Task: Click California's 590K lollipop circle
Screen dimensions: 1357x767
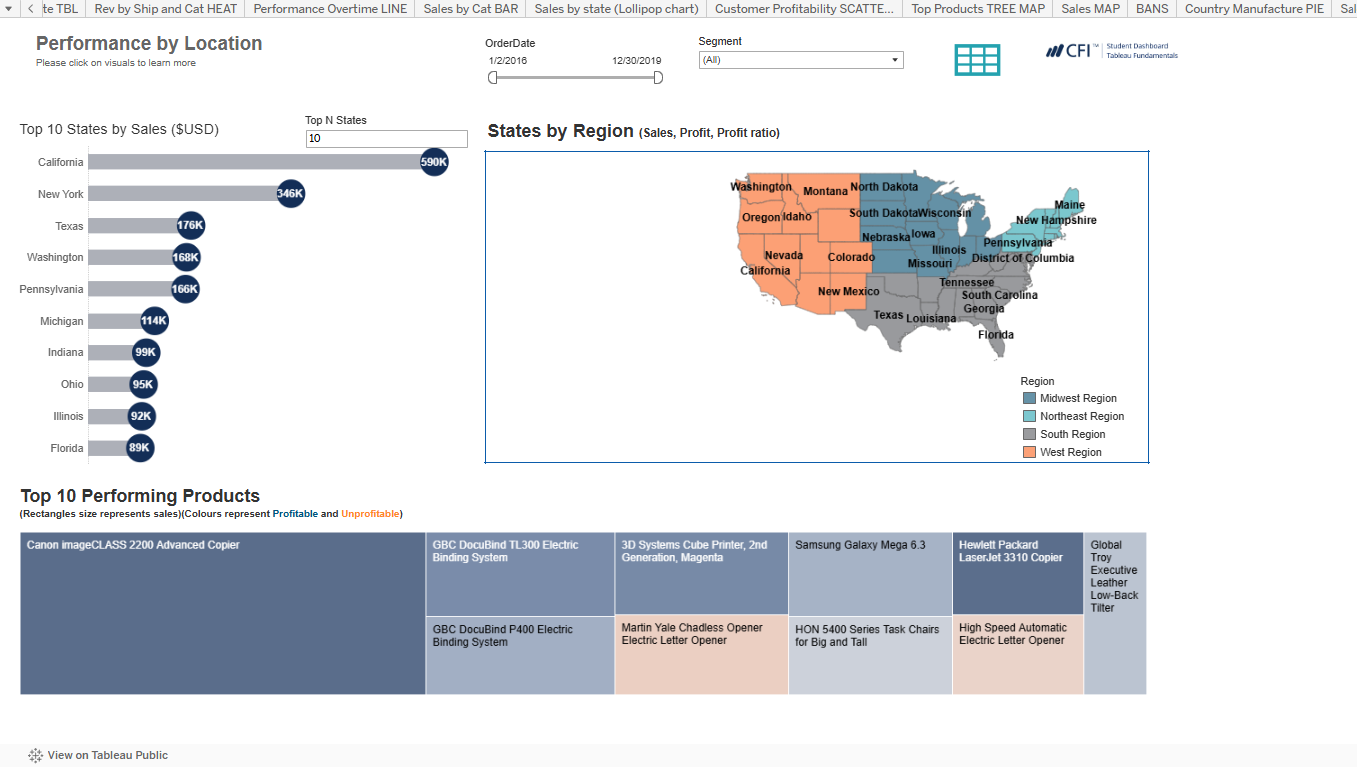Action: (433, 162)
